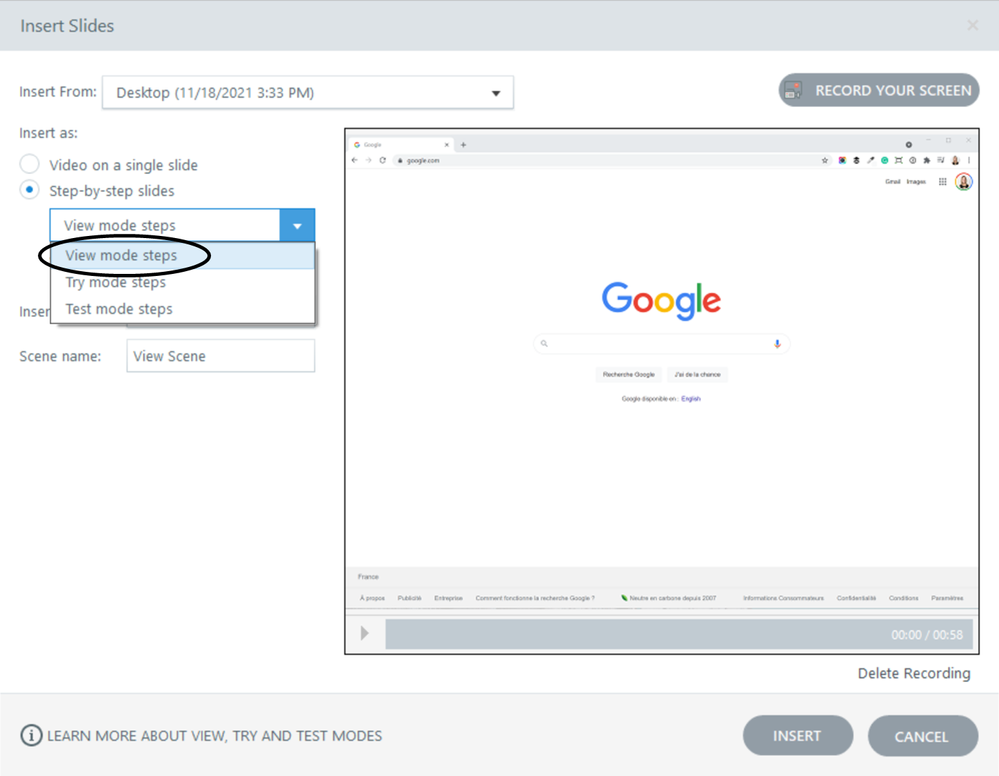Screen dimensions: 999x776
Task: Click the Images link in preview
Action: 916,182
